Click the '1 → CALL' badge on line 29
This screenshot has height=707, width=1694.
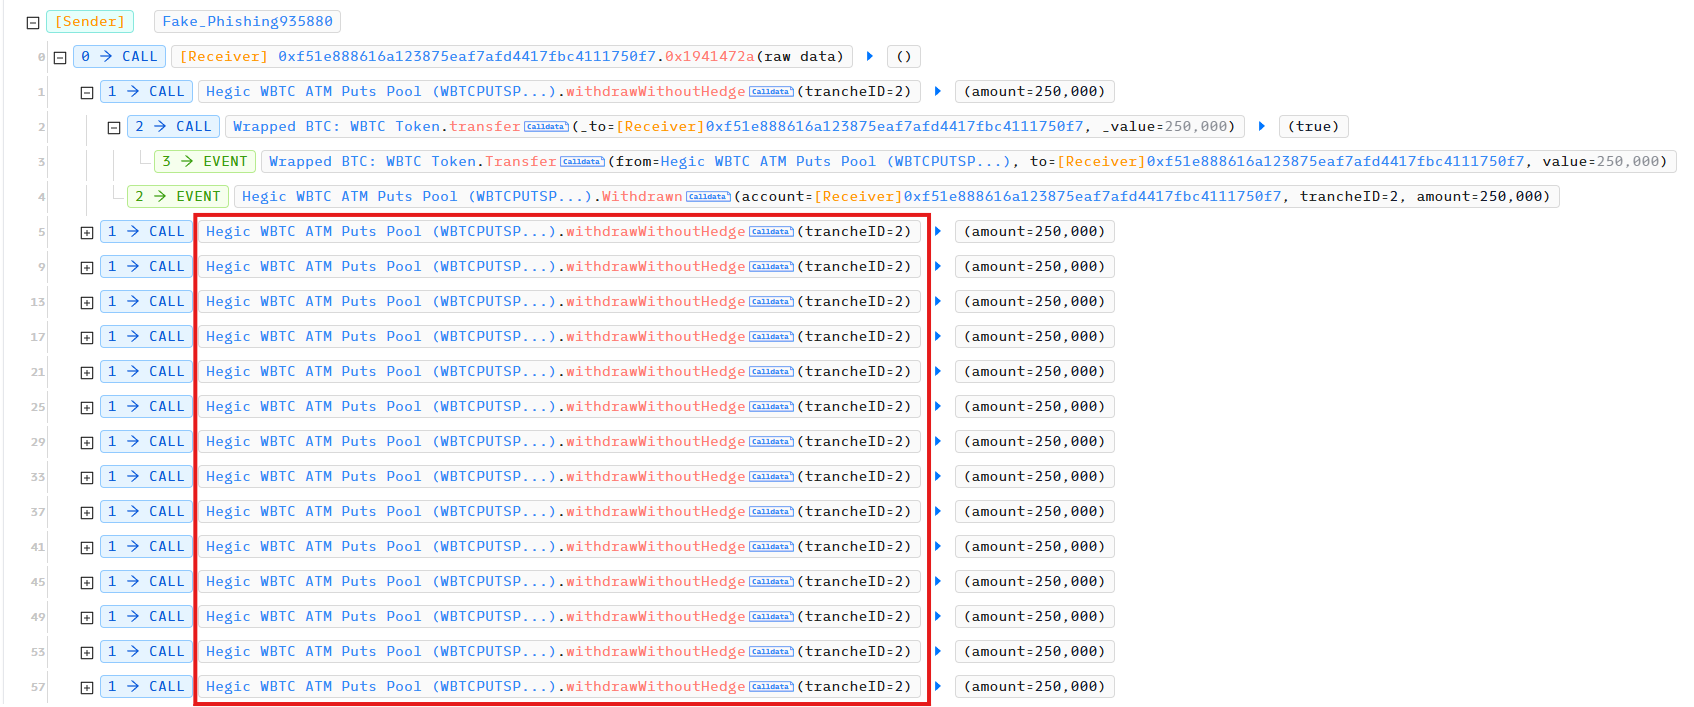146,442
